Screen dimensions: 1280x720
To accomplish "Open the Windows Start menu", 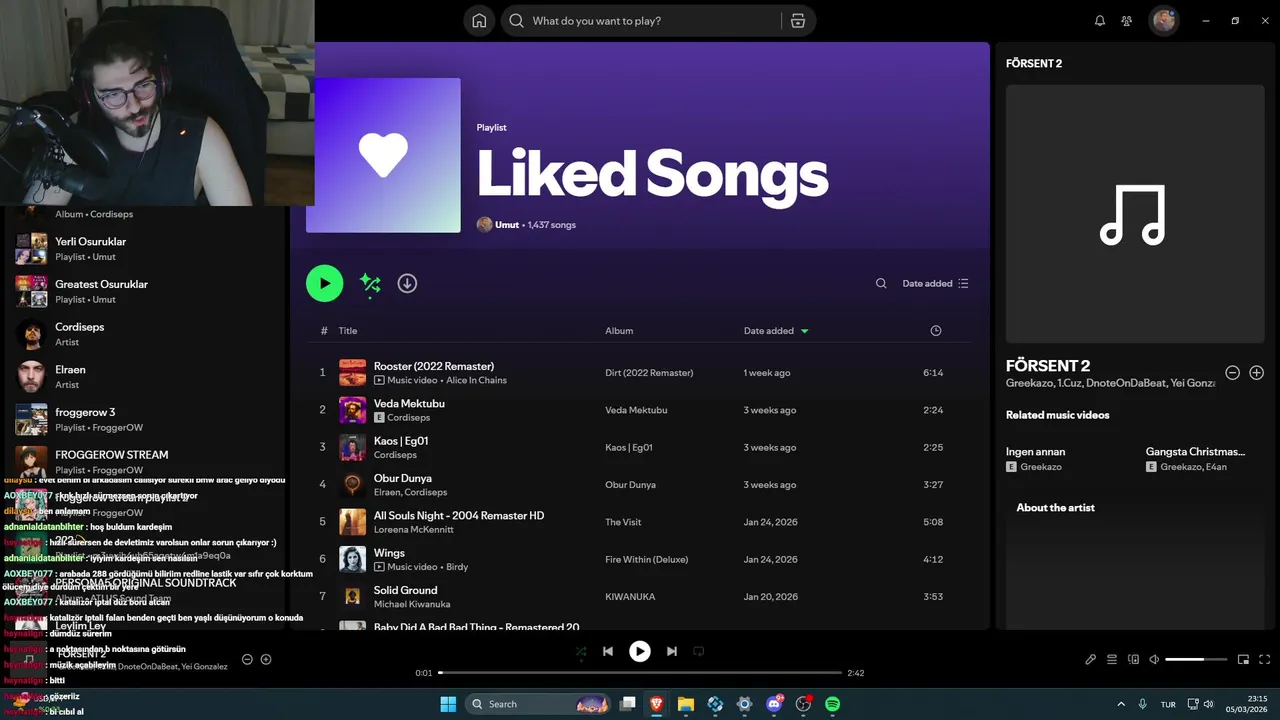I will point(448,704).
